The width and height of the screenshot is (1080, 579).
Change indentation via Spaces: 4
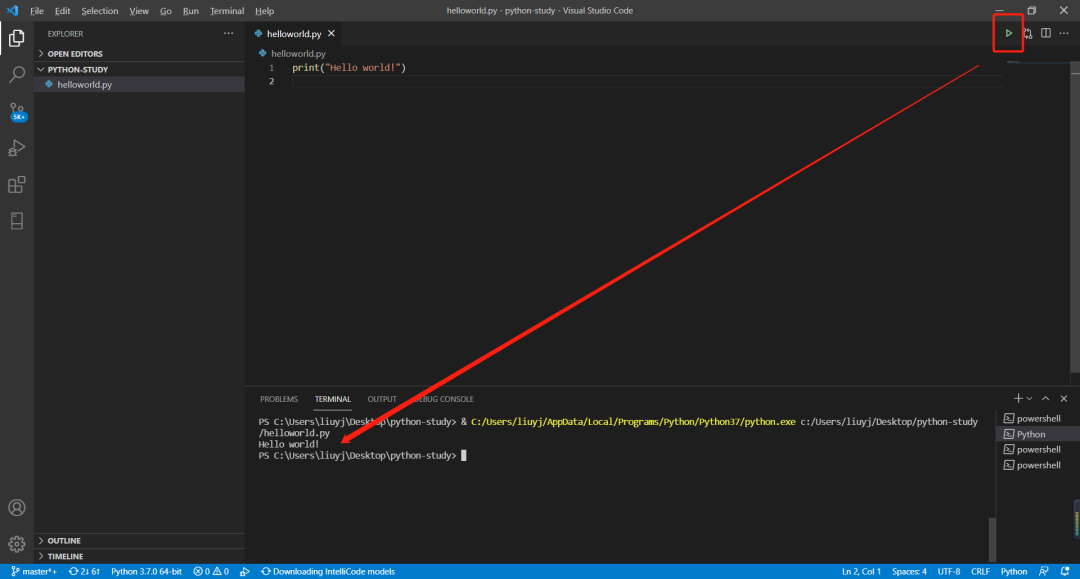pos(909,571)
